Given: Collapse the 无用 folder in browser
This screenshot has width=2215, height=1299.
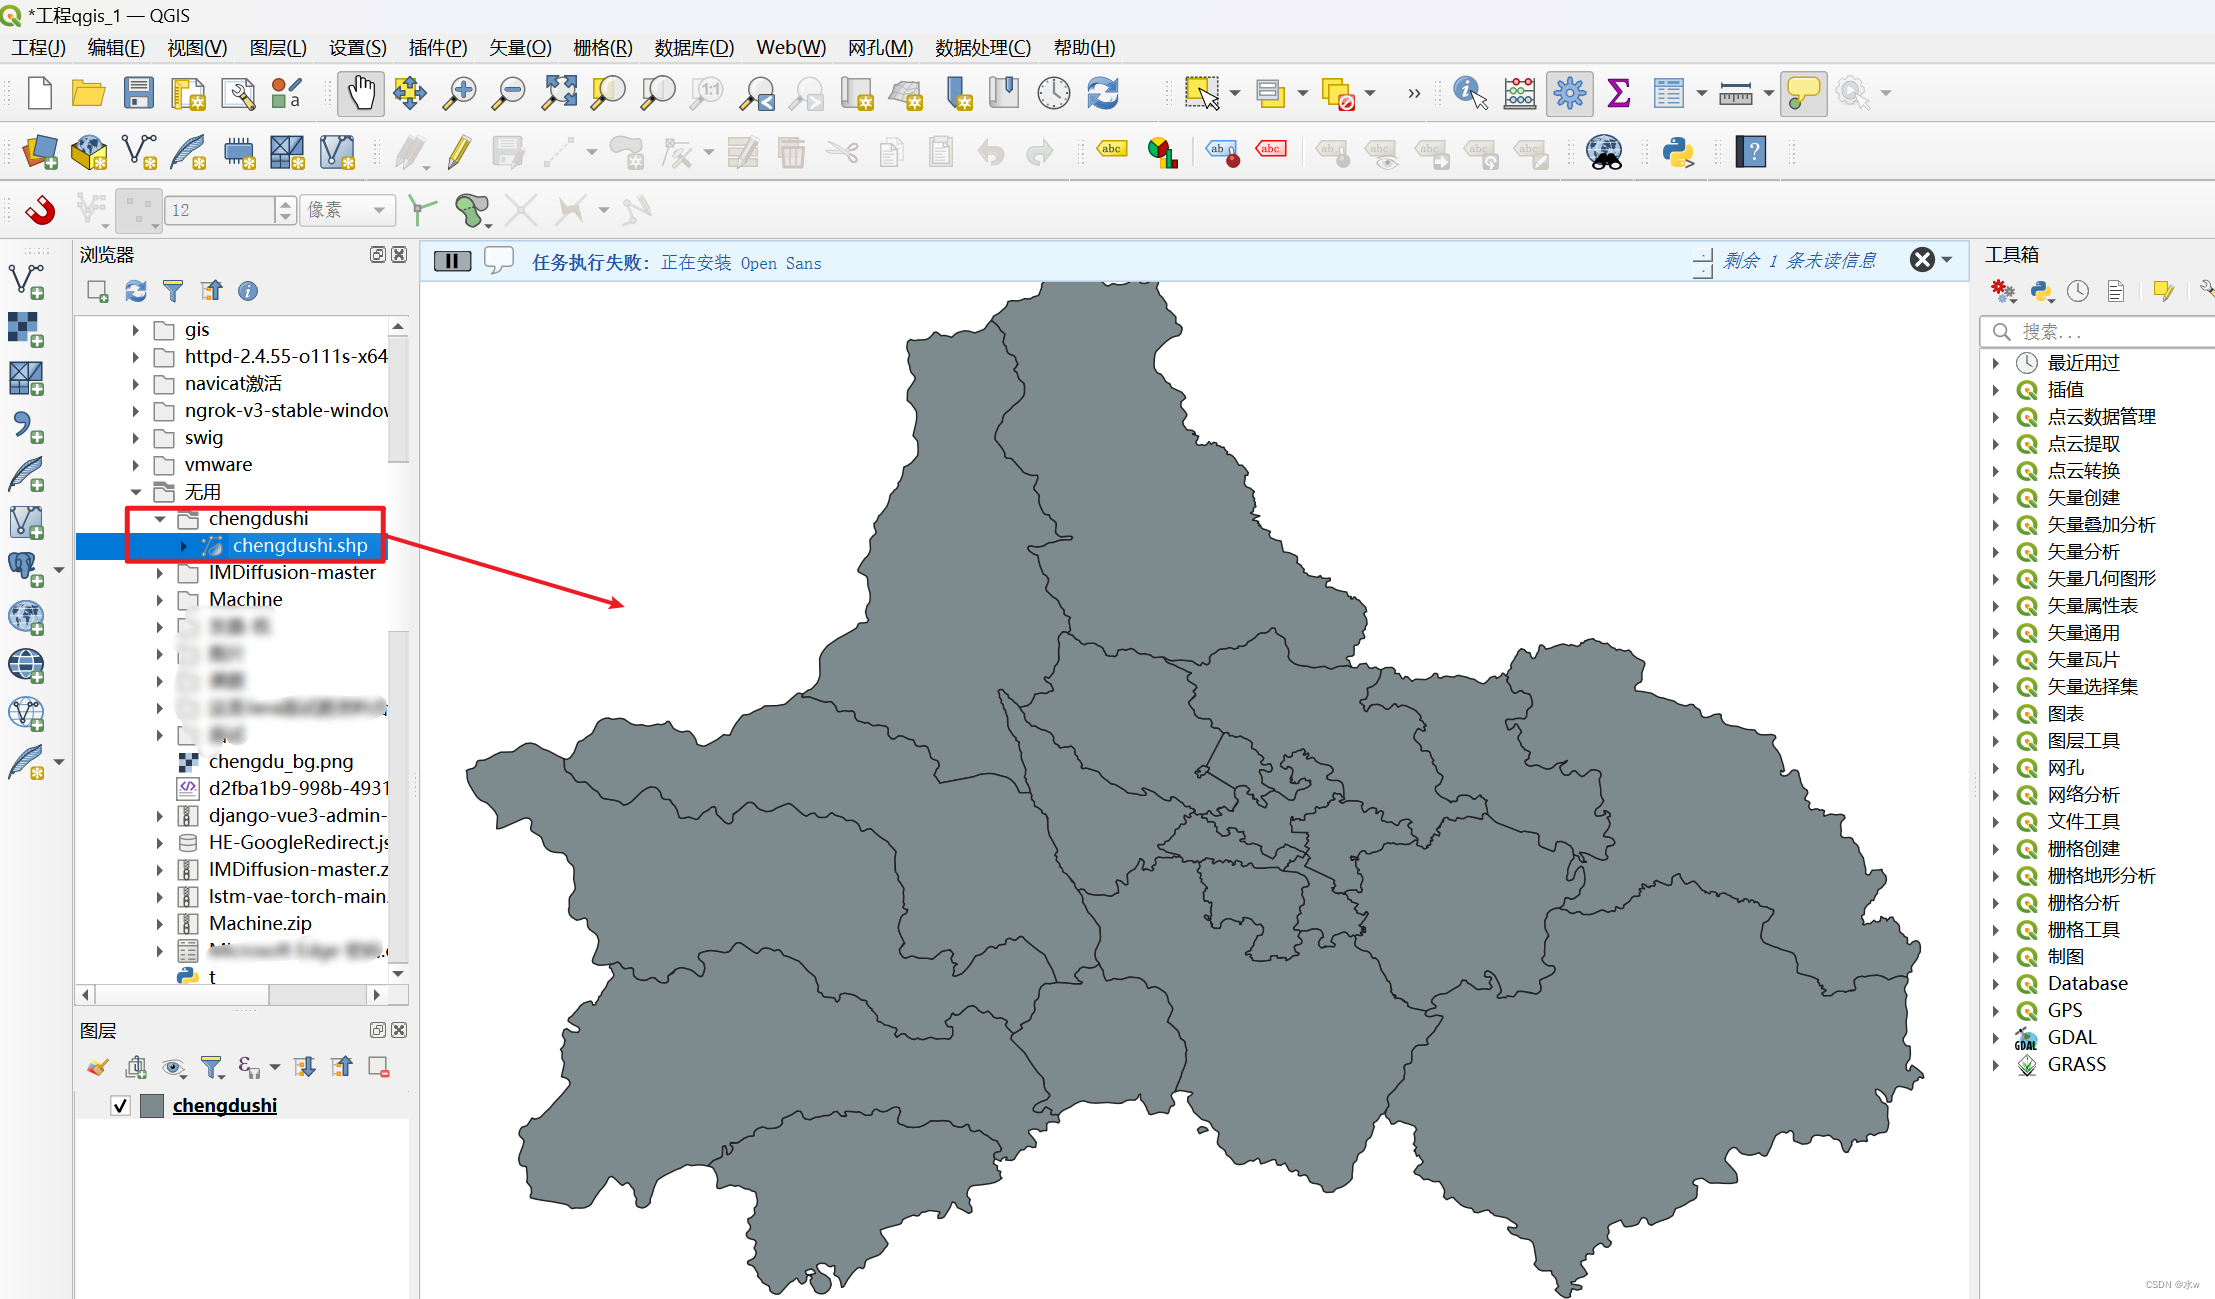Looking at the screenshot, I should coord(136,492).
